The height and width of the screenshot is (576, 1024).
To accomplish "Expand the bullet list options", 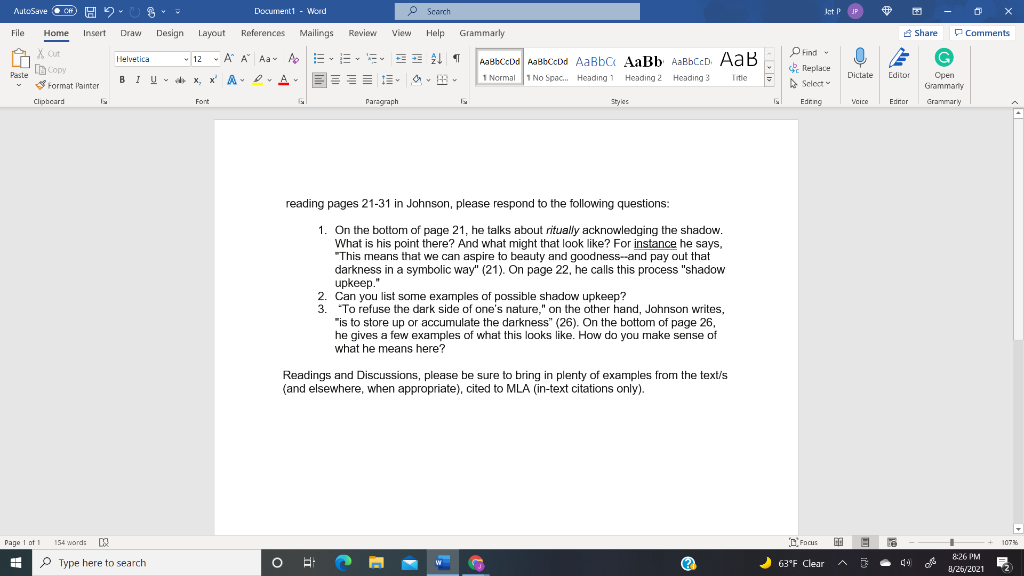I will pyautogui.click(x=330, y=59).
